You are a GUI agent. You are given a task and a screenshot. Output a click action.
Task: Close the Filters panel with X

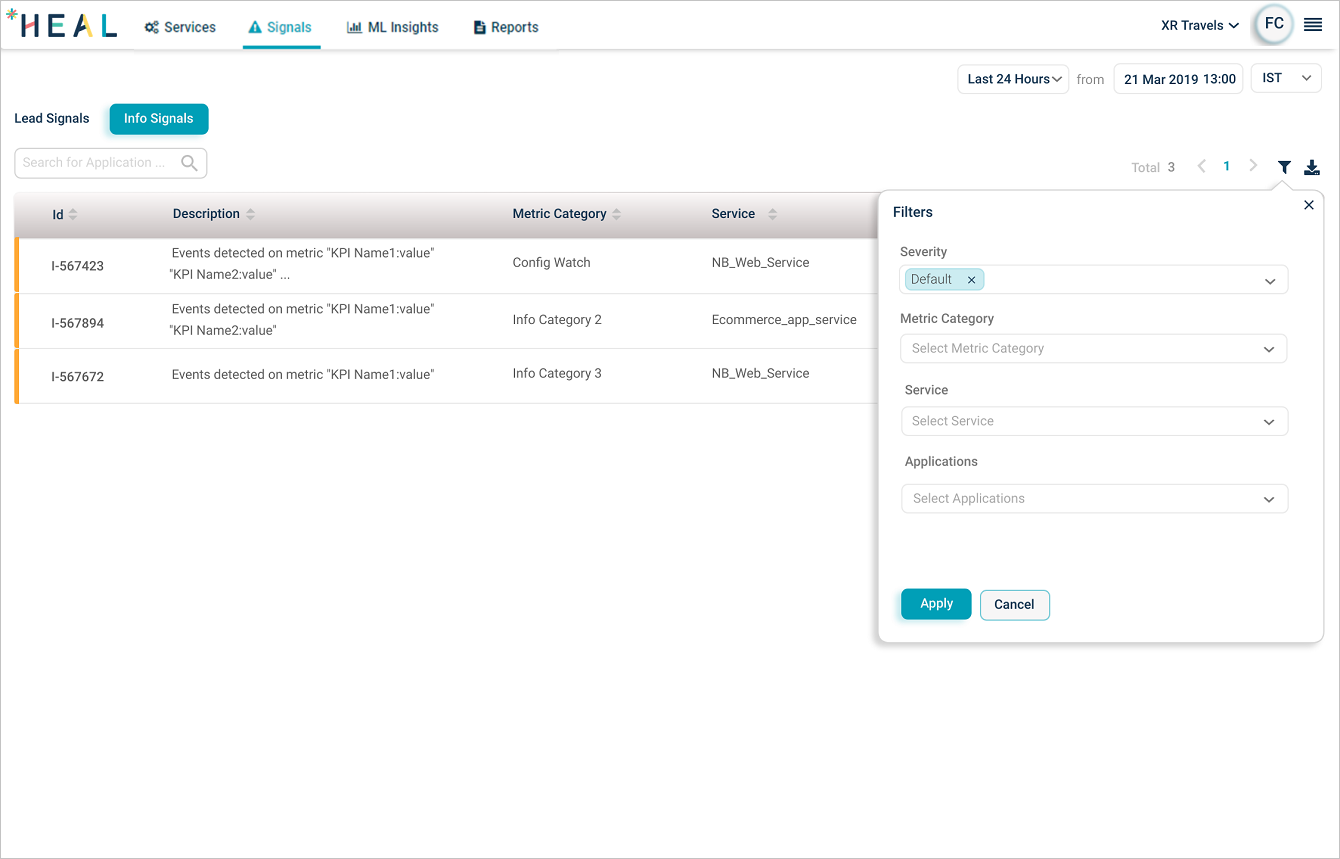tap(1309, 205)
